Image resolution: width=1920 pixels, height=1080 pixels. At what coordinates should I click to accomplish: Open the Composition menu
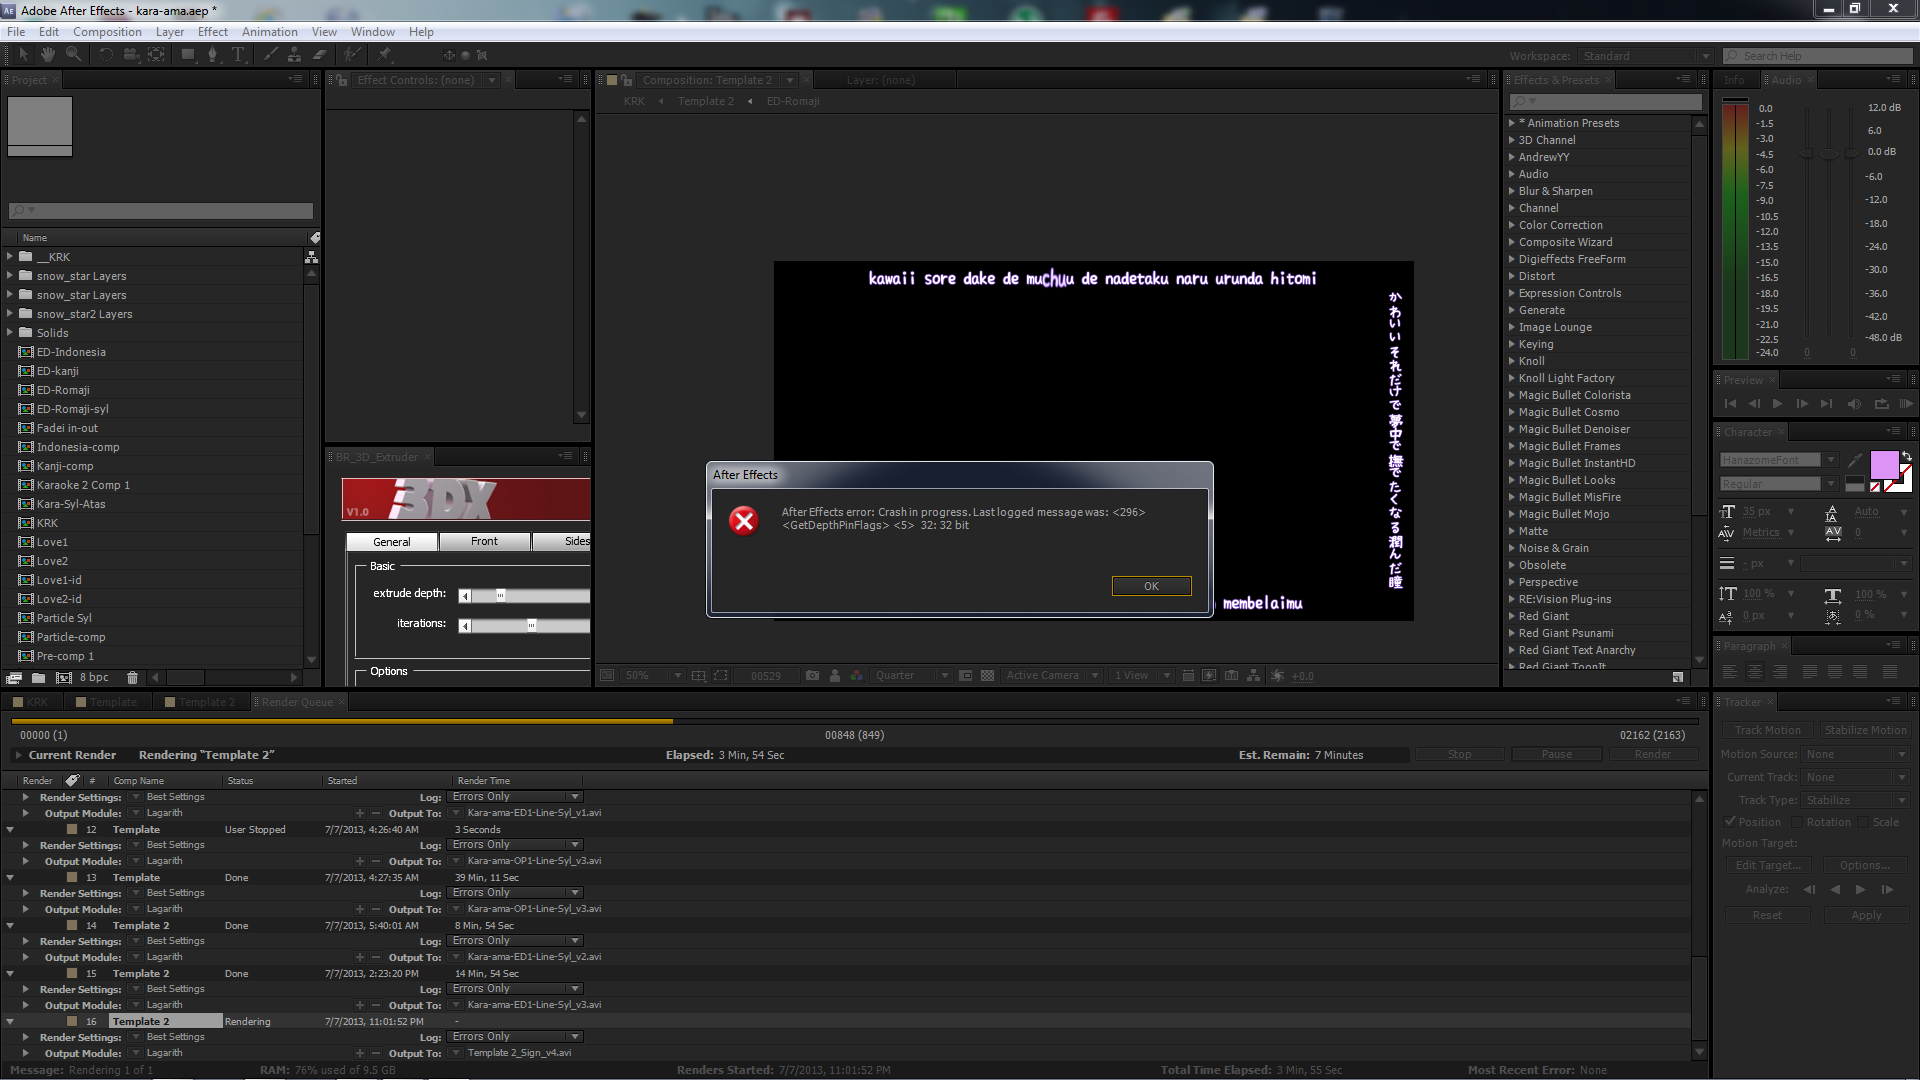(107, 32)
